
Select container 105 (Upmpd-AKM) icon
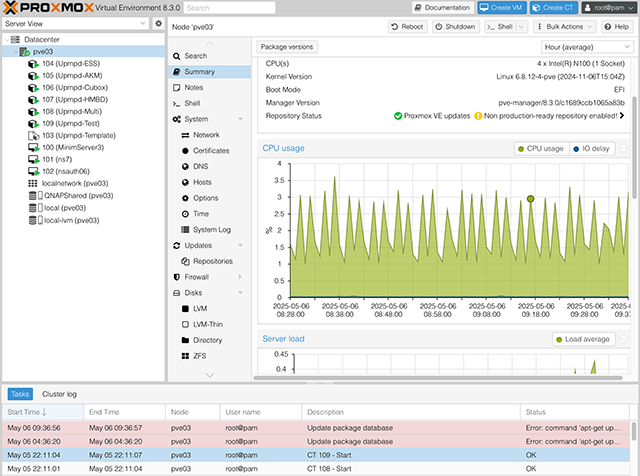(x=33, y=76)
